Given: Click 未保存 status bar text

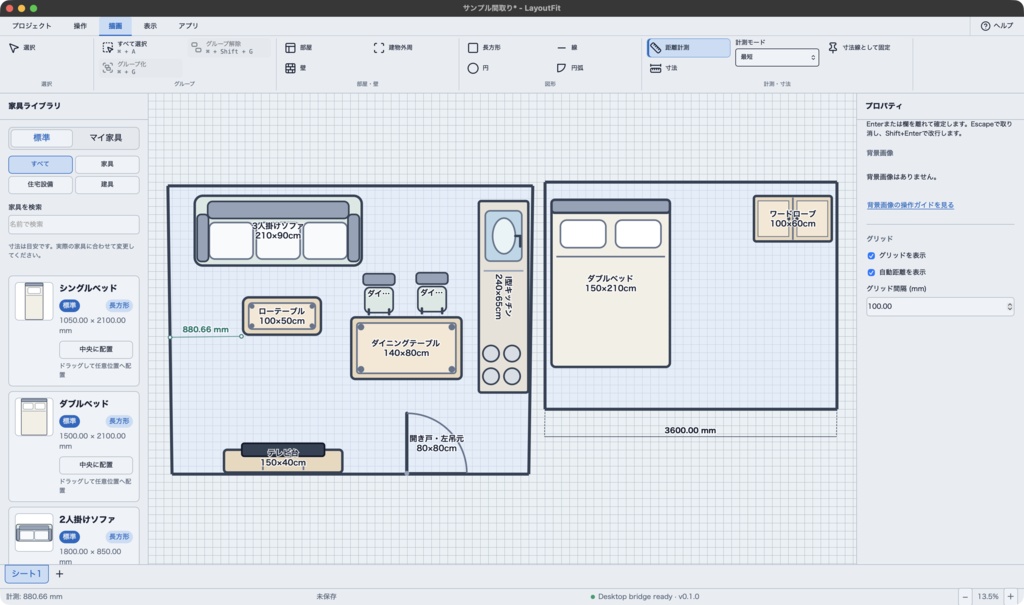Looking at the screenshot, I should tap(327, 597).
